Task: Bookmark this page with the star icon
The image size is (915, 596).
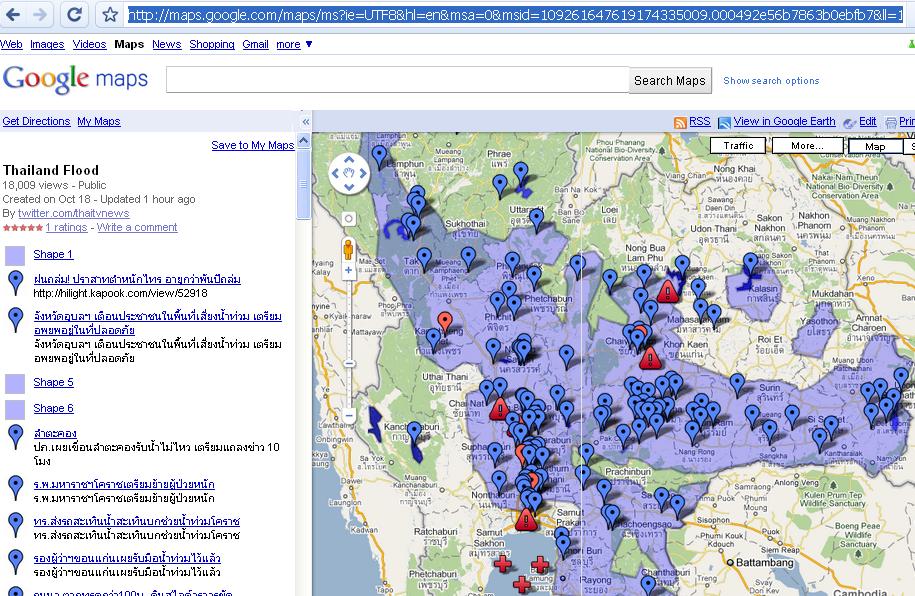Action: [x=110, y=15]
